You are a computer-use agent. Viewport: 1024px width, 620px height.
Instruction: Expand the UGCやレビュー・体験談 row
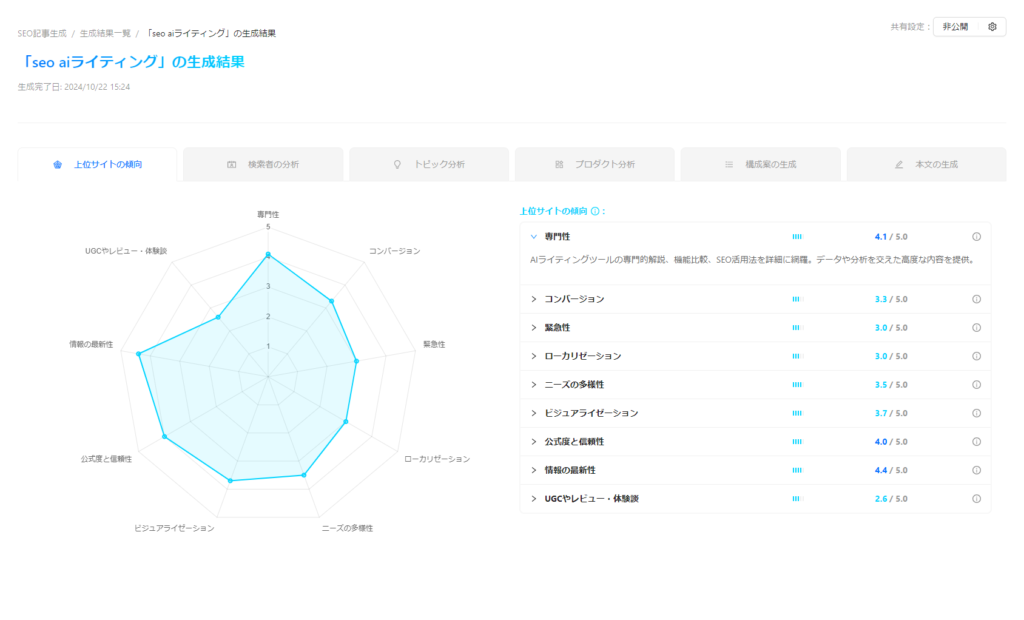(x=534, y=498)
